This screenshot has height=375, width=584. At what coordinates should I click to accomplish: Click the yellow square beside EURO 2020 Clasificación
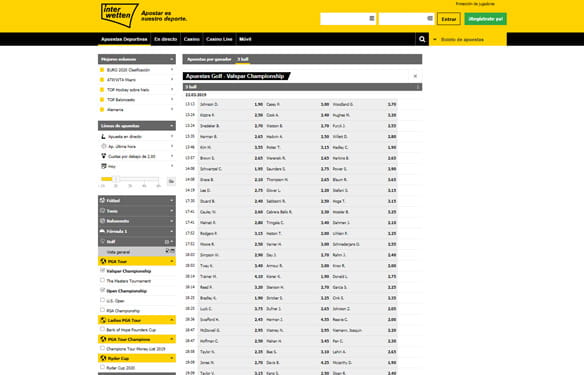(102, 70)
